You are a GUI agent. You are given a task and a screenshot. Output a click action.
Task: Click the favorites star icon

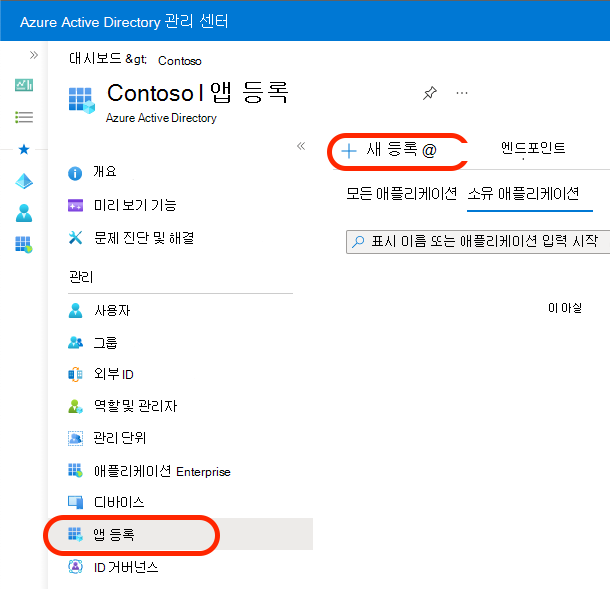point(24,149)
